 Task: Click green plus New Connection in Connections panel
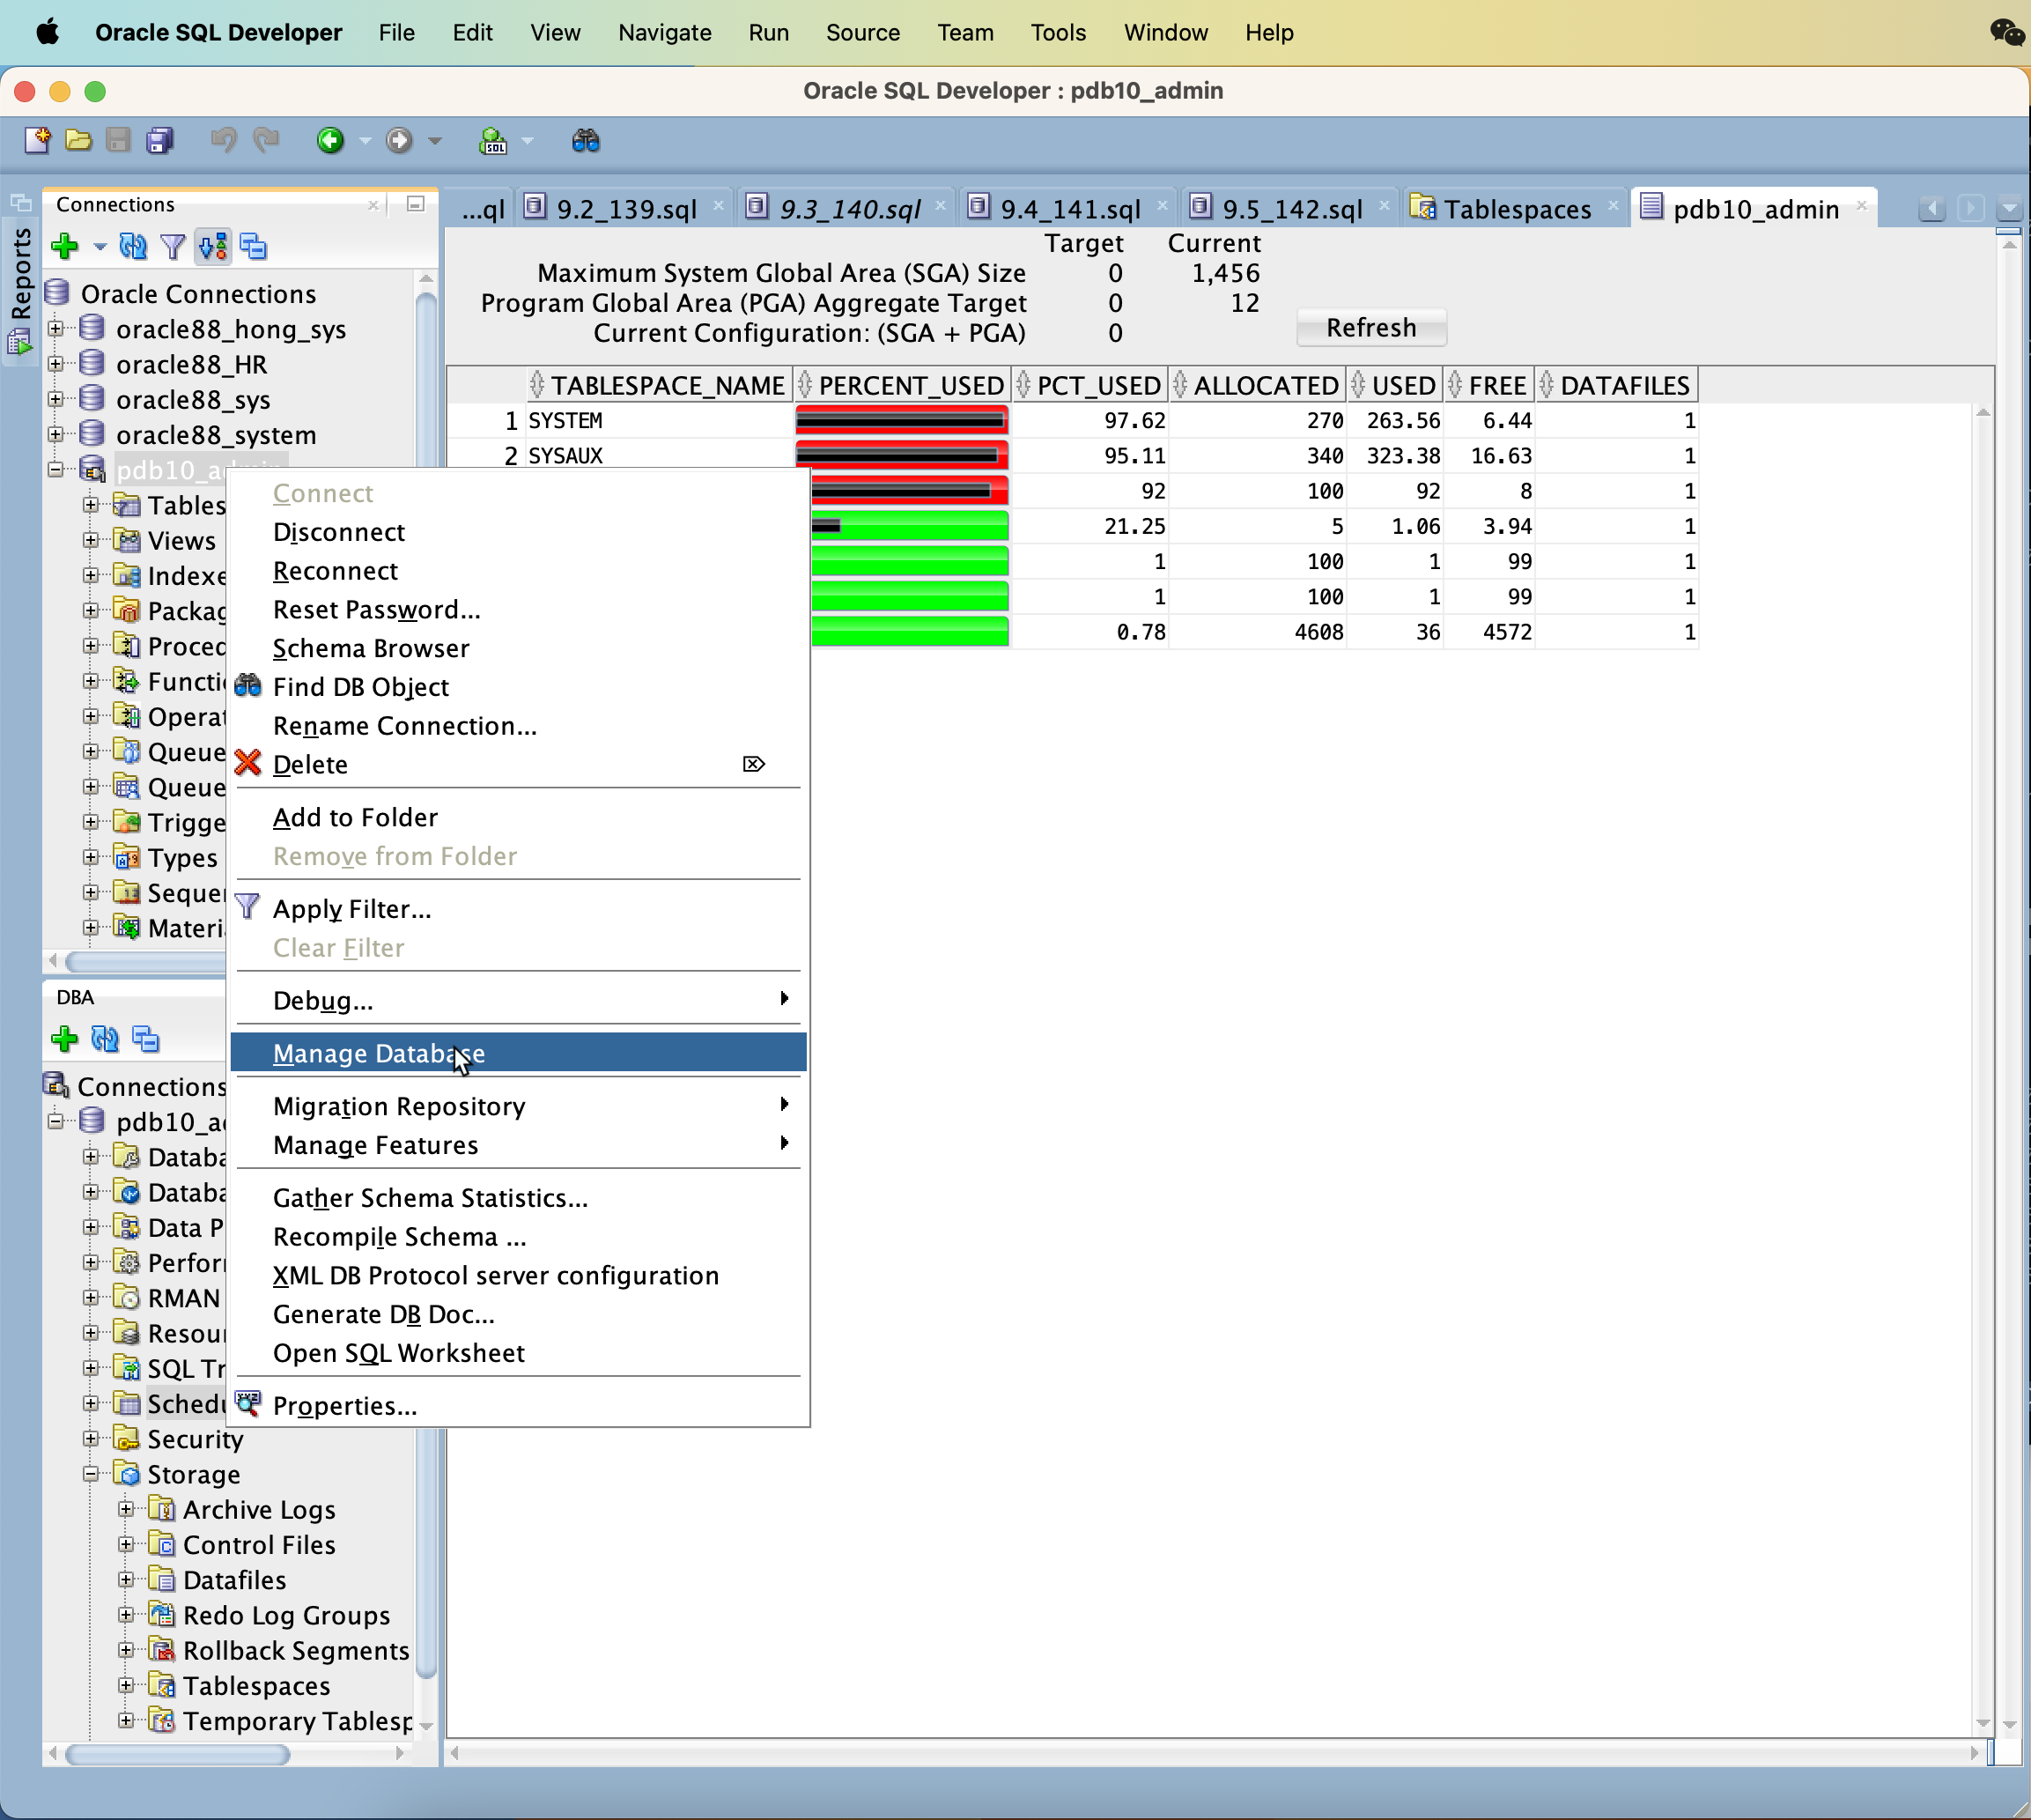click(x=65, y=246)
